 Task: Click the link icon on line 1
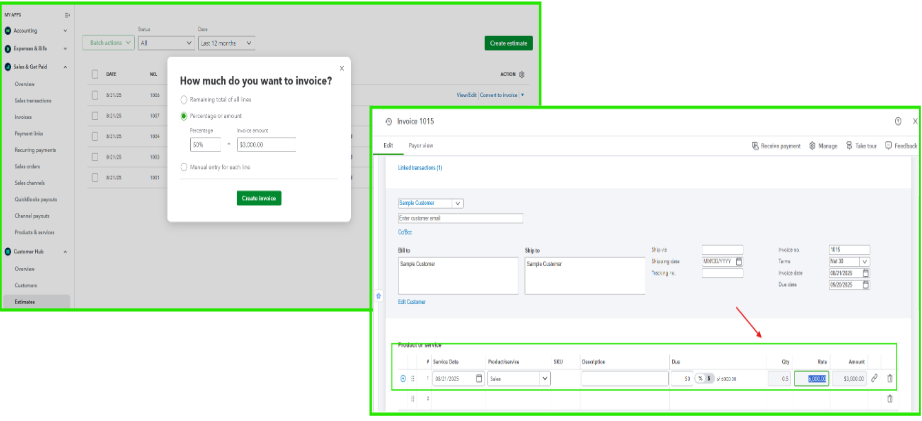pyautogui.click(x=874, y=379)
